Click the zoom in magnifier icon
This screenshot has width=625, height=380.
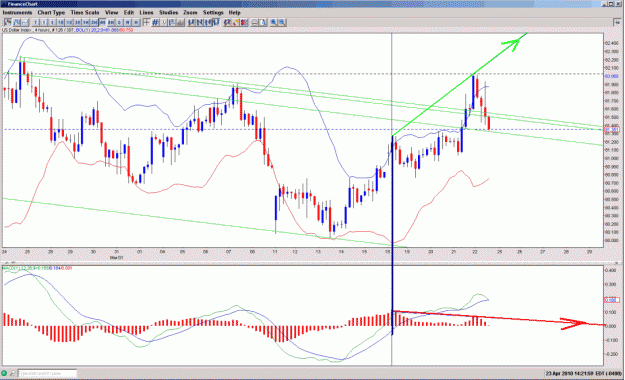273,23
